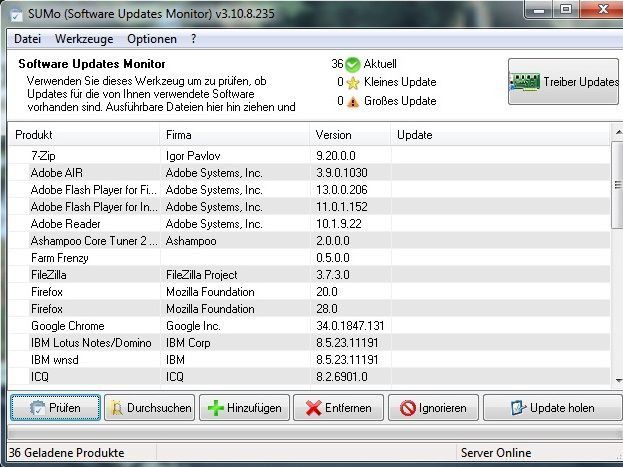
Task: Click the Großes Update label
Action: coord(400,101)
